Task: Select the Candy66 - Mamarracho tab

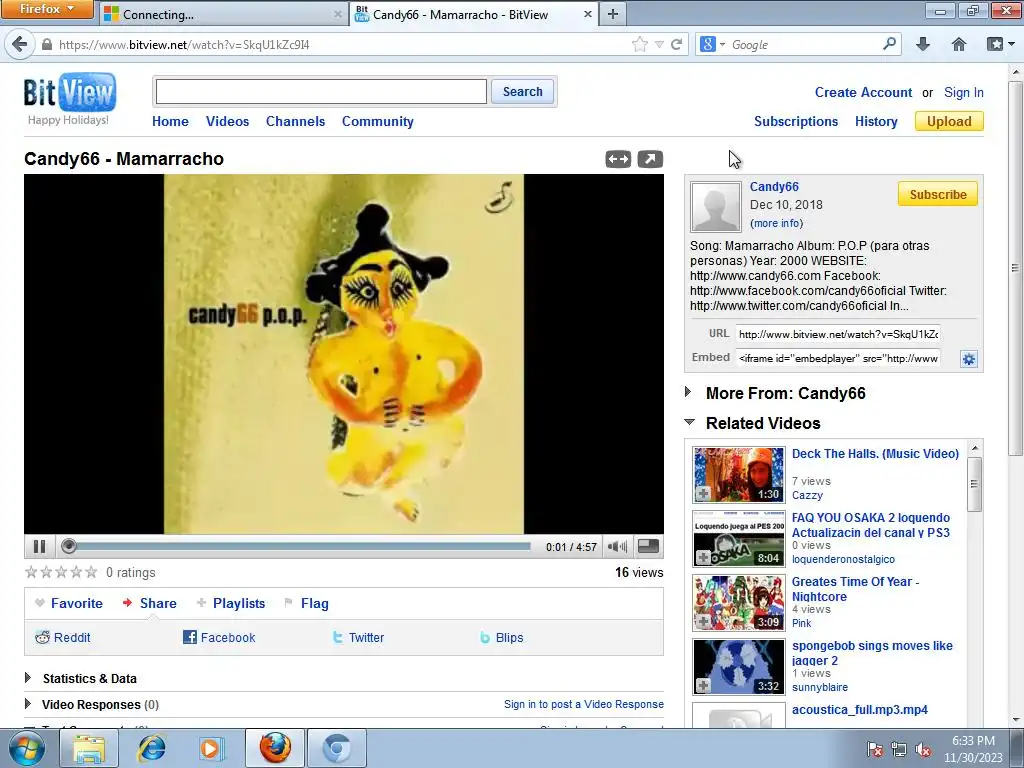Action: click(473, 14)
